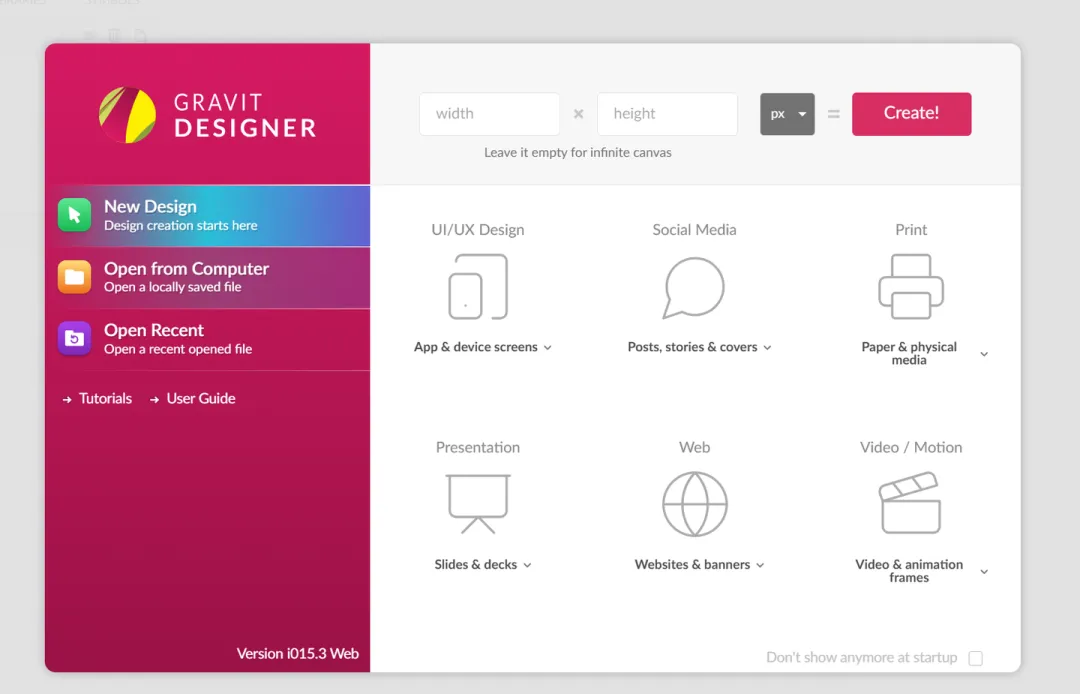Viewport: 1080px width, 694px height.
Task: Select the Social Media speech bubble icon
Action: tap(694, 288)
